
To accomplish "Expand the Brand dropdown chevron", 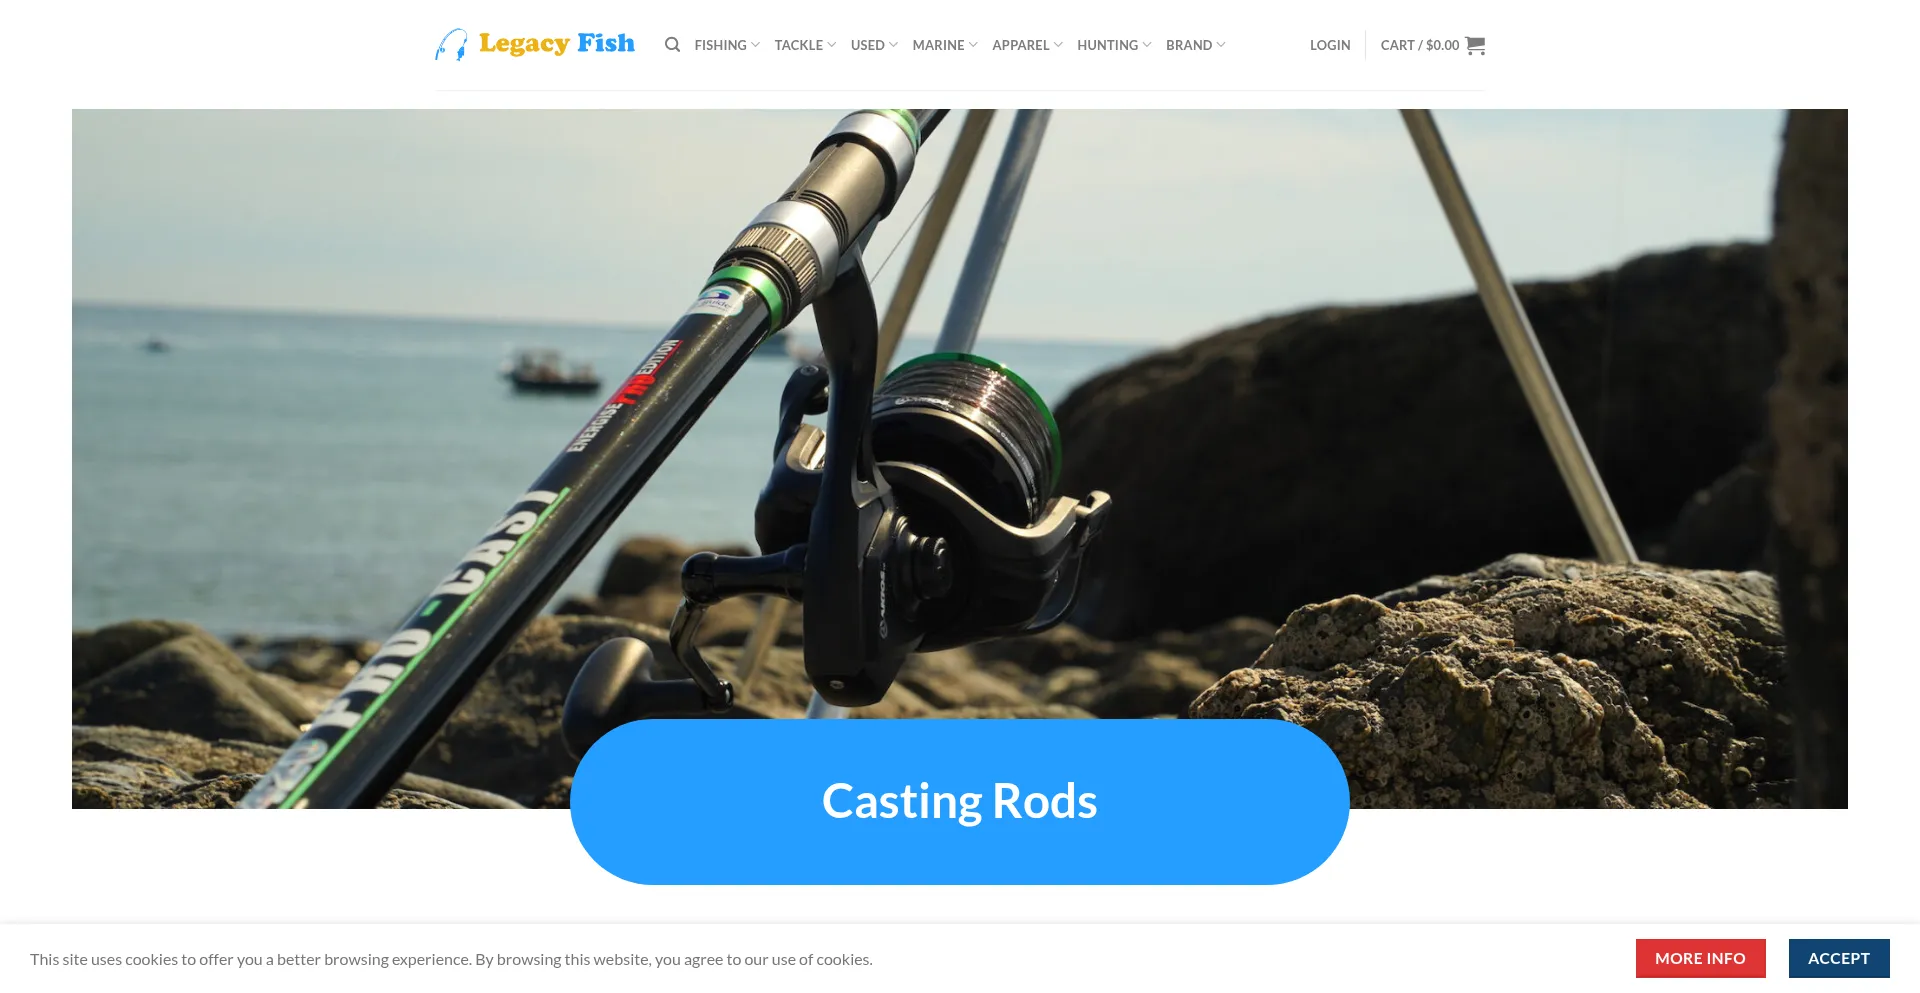I will click(1220, 45).
